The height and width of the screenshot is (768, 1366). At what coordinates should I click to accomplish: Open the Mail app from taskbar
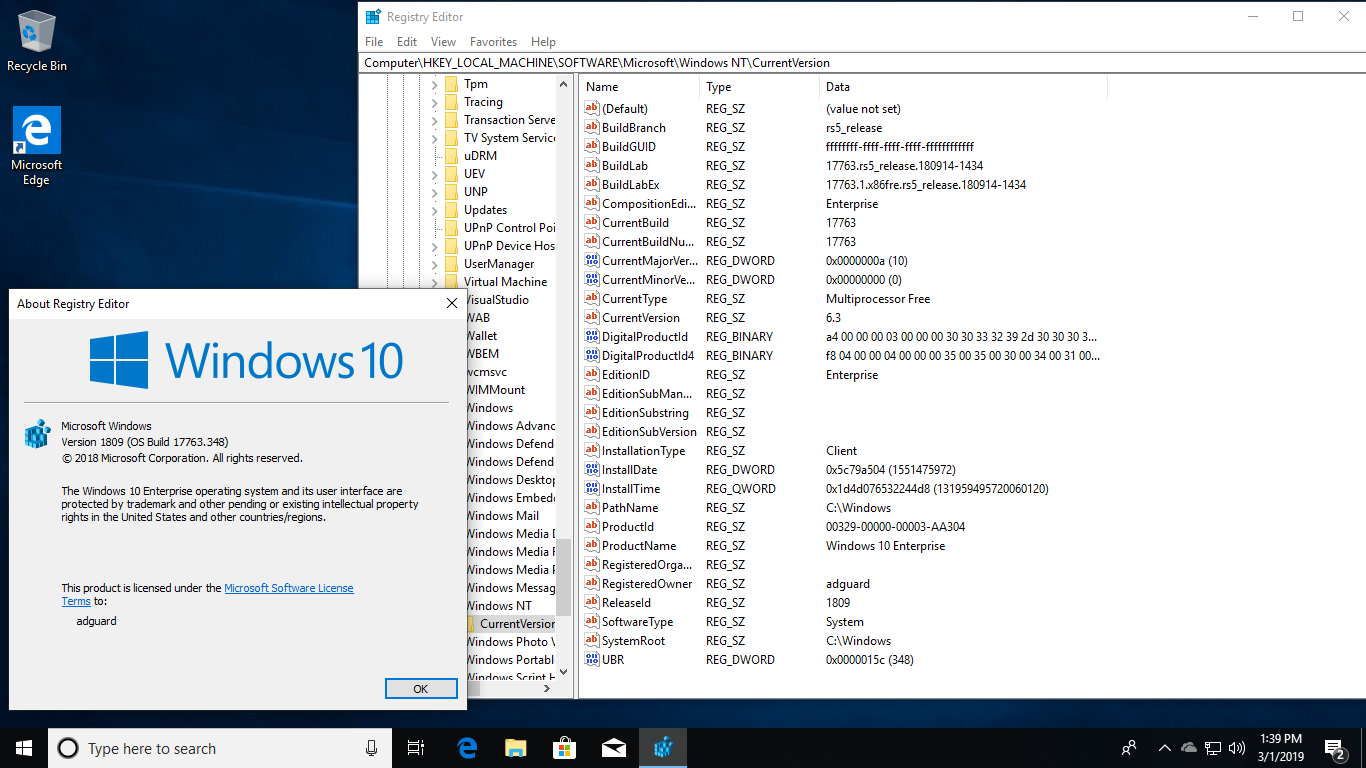pyautogui.click(x=614, y=748)
